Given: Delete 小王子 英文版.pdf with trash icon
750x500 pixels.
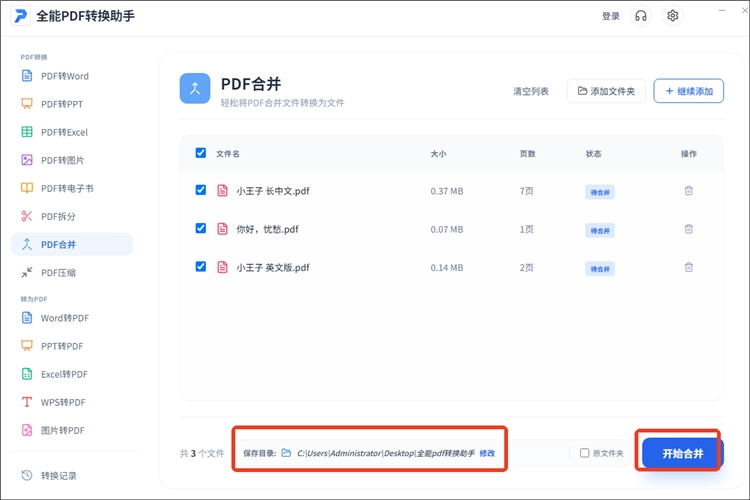Looking at the screenshot, I should point(688,267).
